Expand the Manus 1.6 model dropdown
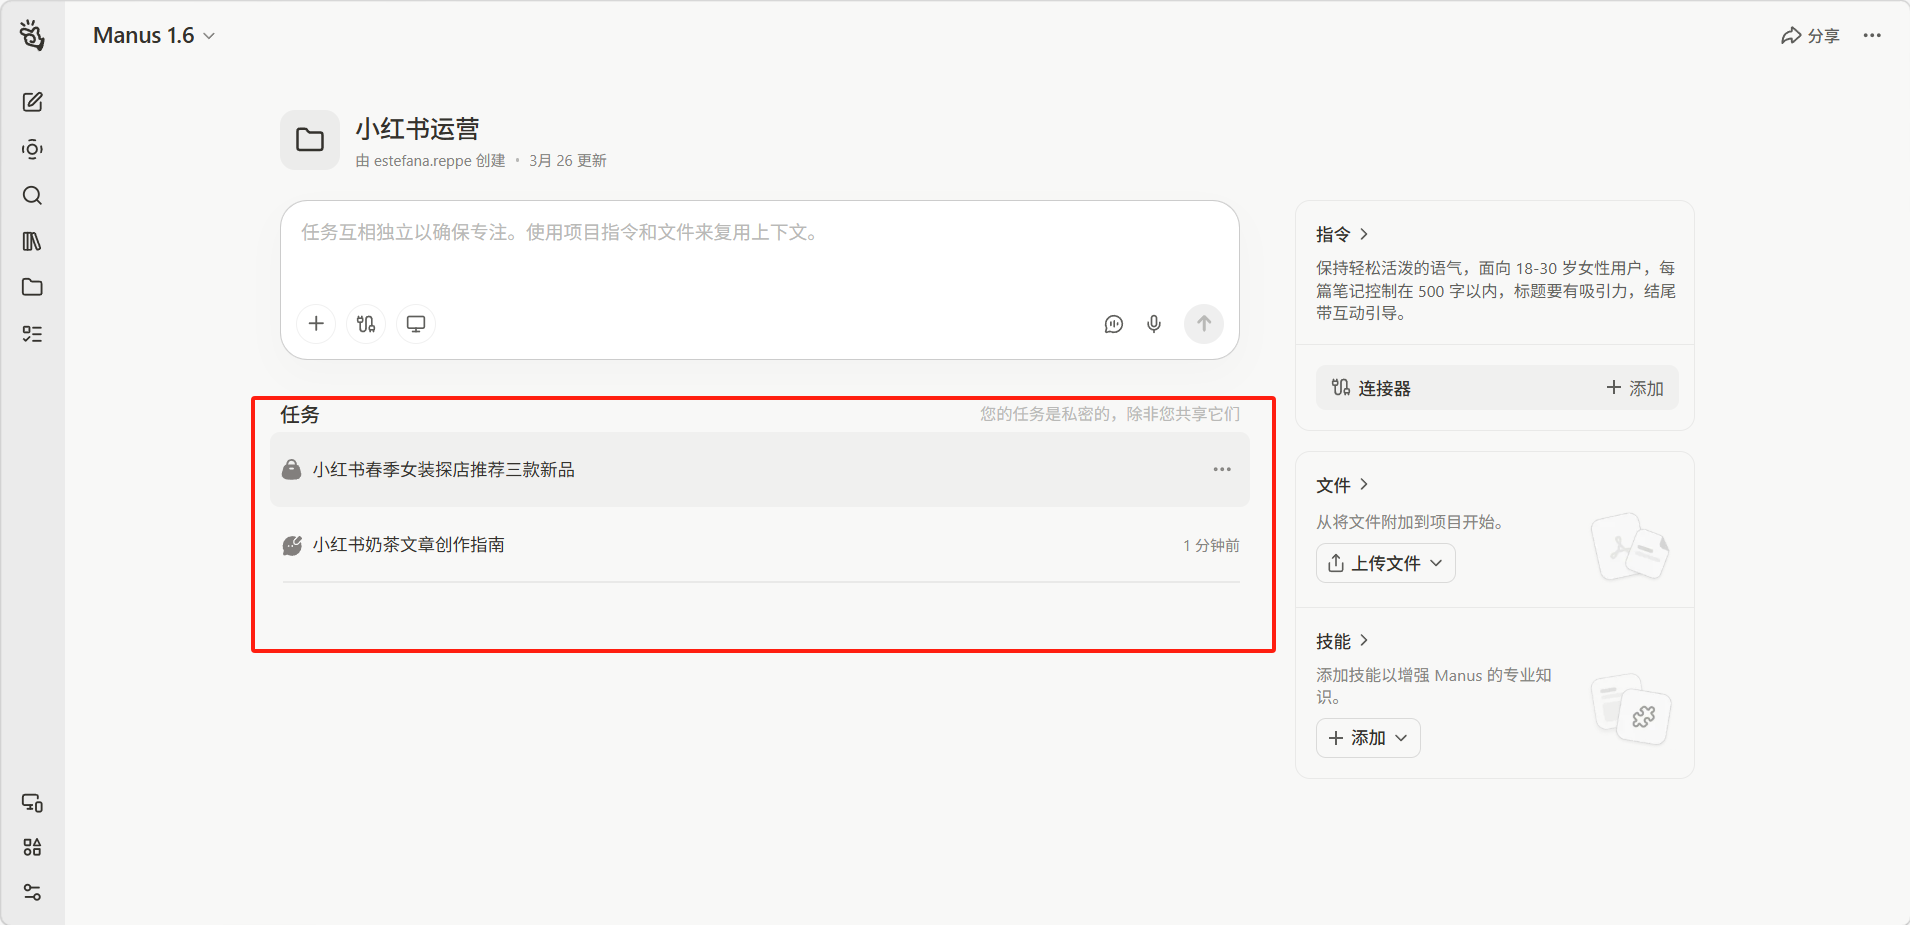 pyautogui.click(x=154, y=36)
